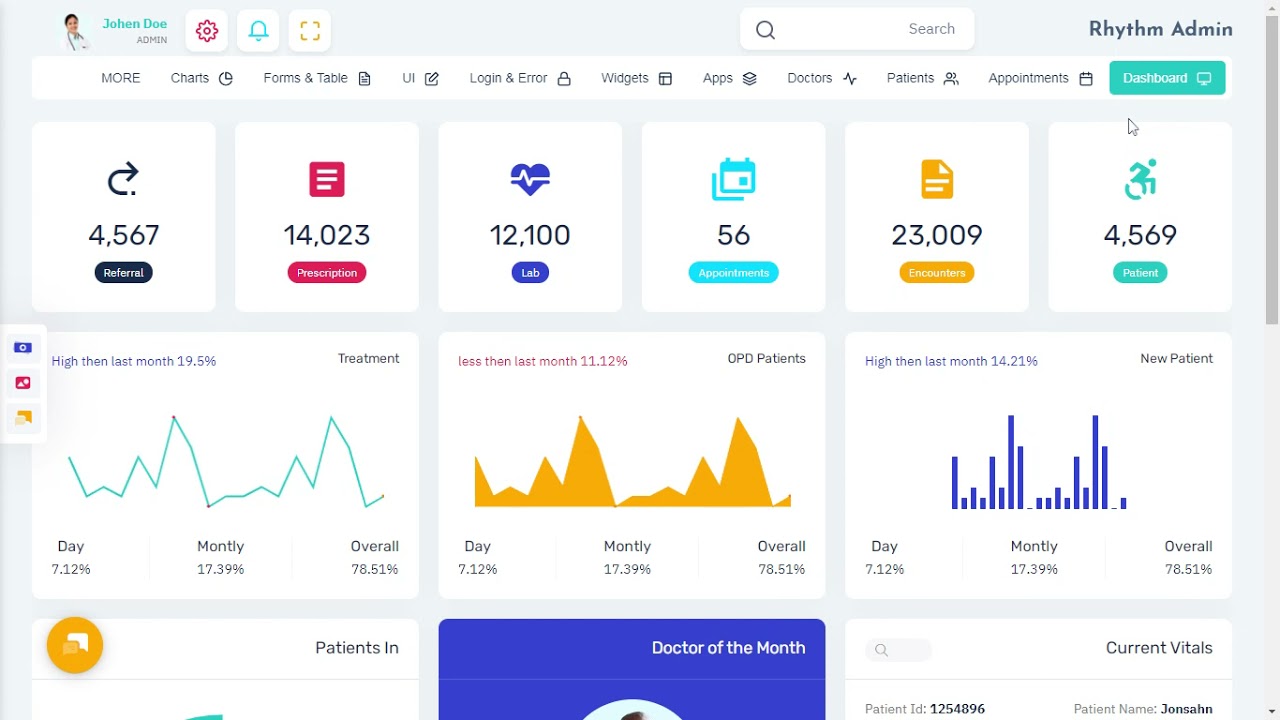Image resolution: width=1280 pixels, height=720 pixels.
Task: Click the Current Vitals search field
Action: click(x=898, y=650)
